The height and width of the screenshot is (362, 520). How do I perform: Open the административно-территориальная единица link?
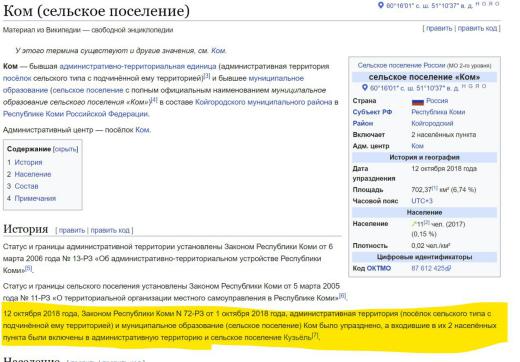(x=138, y=66)
